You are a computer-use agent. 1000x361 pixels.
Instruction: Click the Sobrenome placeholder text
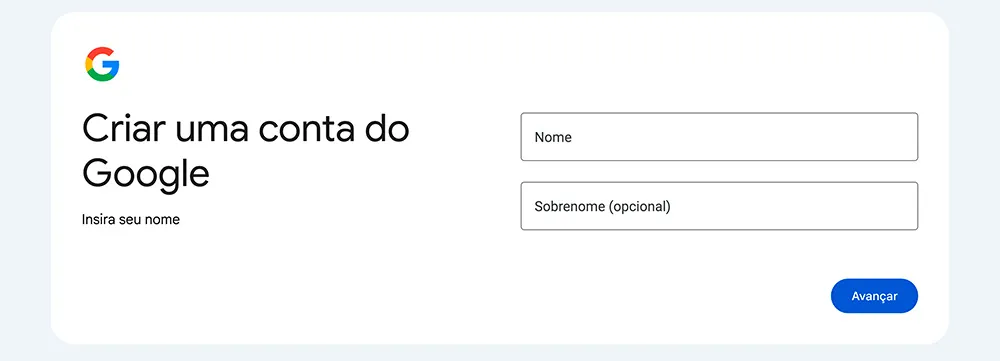[602, 207]
